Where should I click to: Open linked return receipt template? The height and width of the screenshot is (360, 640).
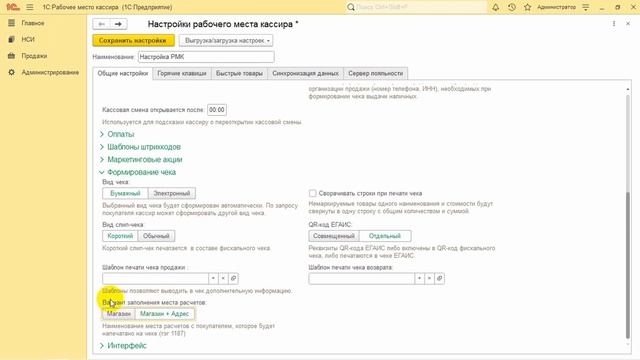[440, 278]
